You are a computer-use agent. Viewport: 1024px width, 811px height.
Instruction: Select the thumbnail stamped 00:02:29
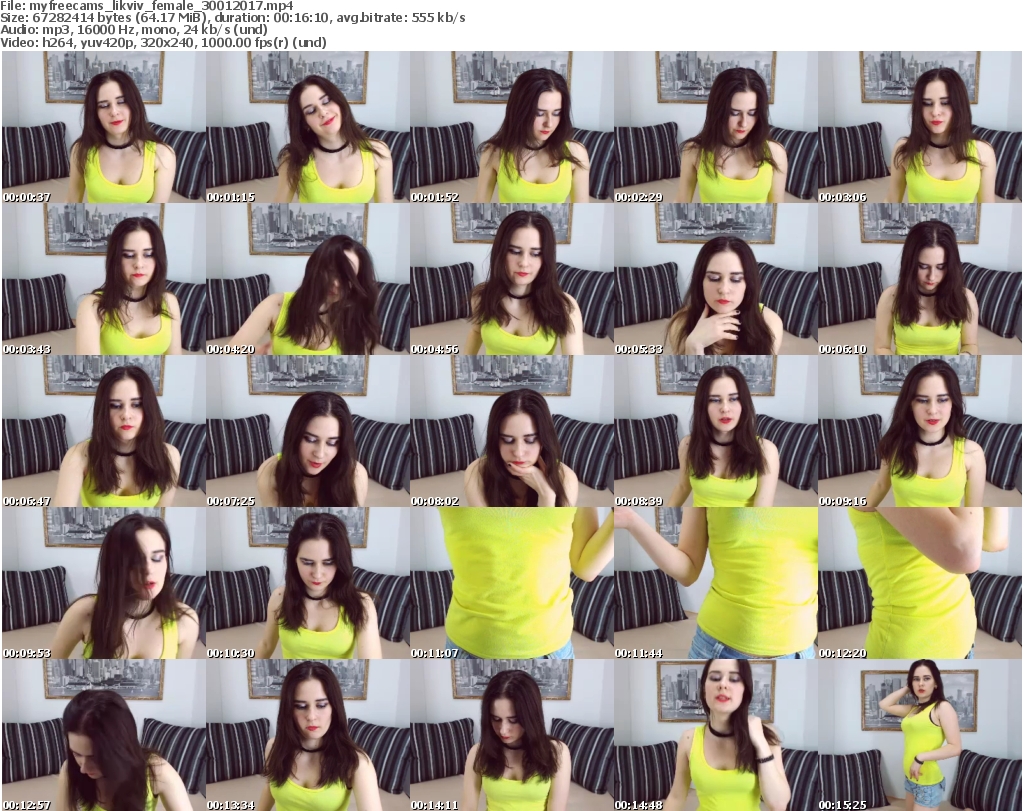pyautogui.click(x=715, y=127)
